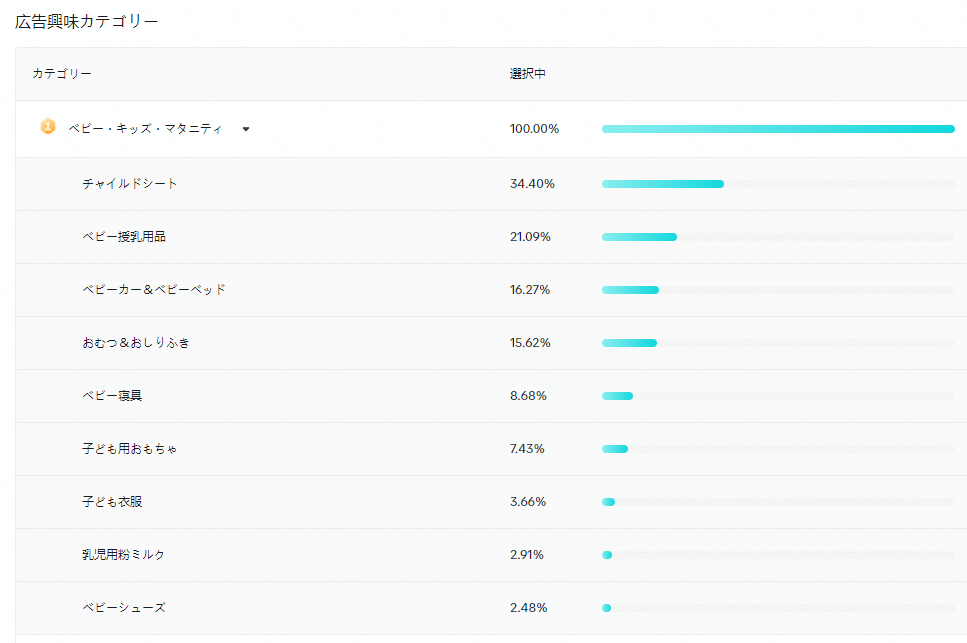
Task: Click the 子ども衣服 subcategory
Action: click(112, 502)
